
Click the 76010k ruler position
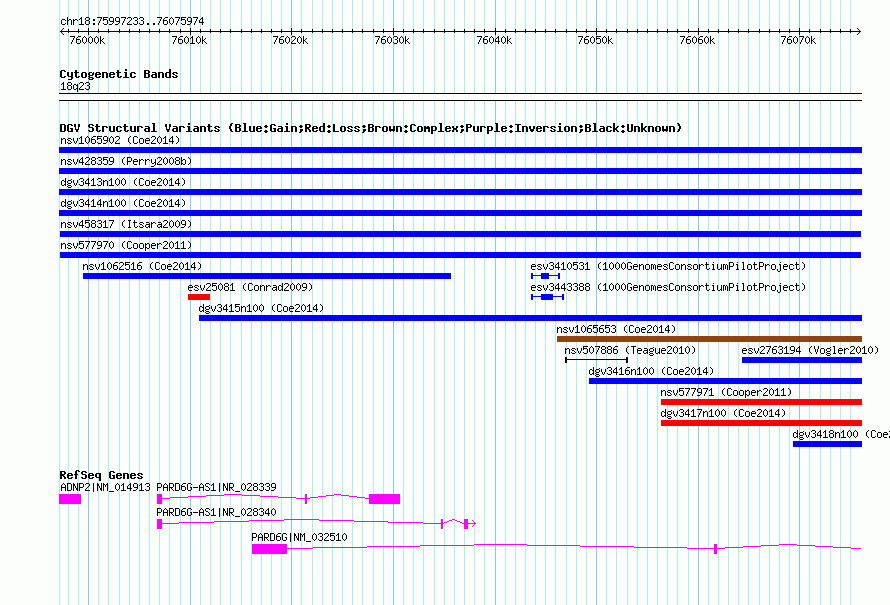189,40
